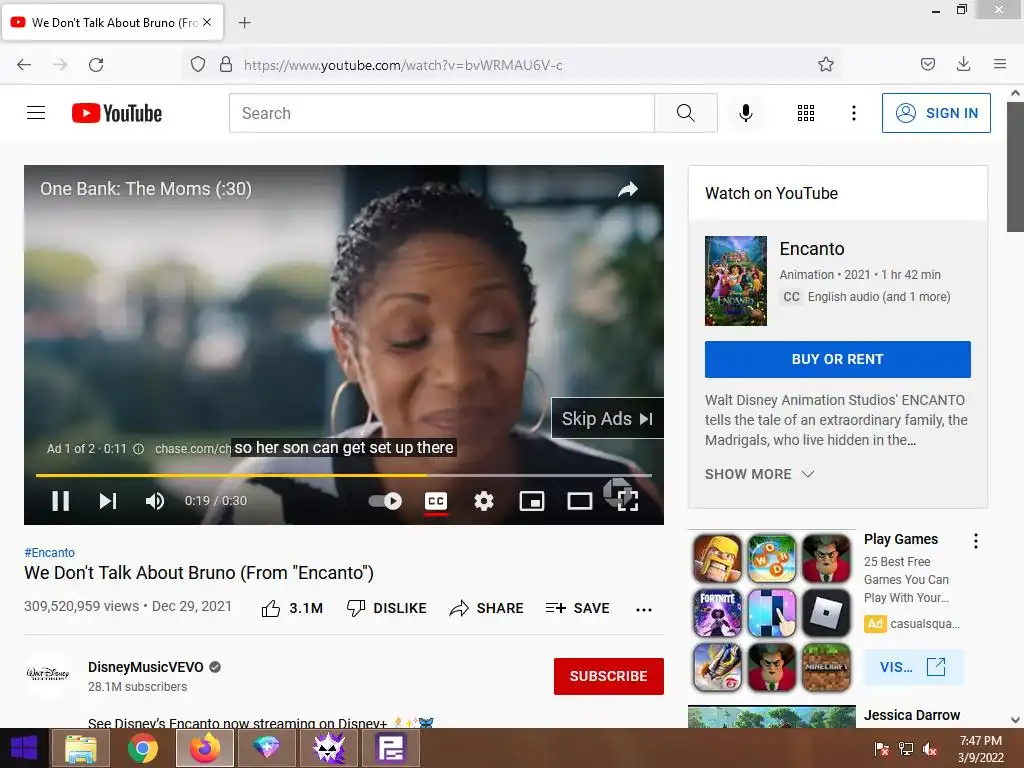Image resolution: width=1024 pixels, height=768 pixels.
Task: Open the YouTube hamburger guide menu
Action: (36, 113)
